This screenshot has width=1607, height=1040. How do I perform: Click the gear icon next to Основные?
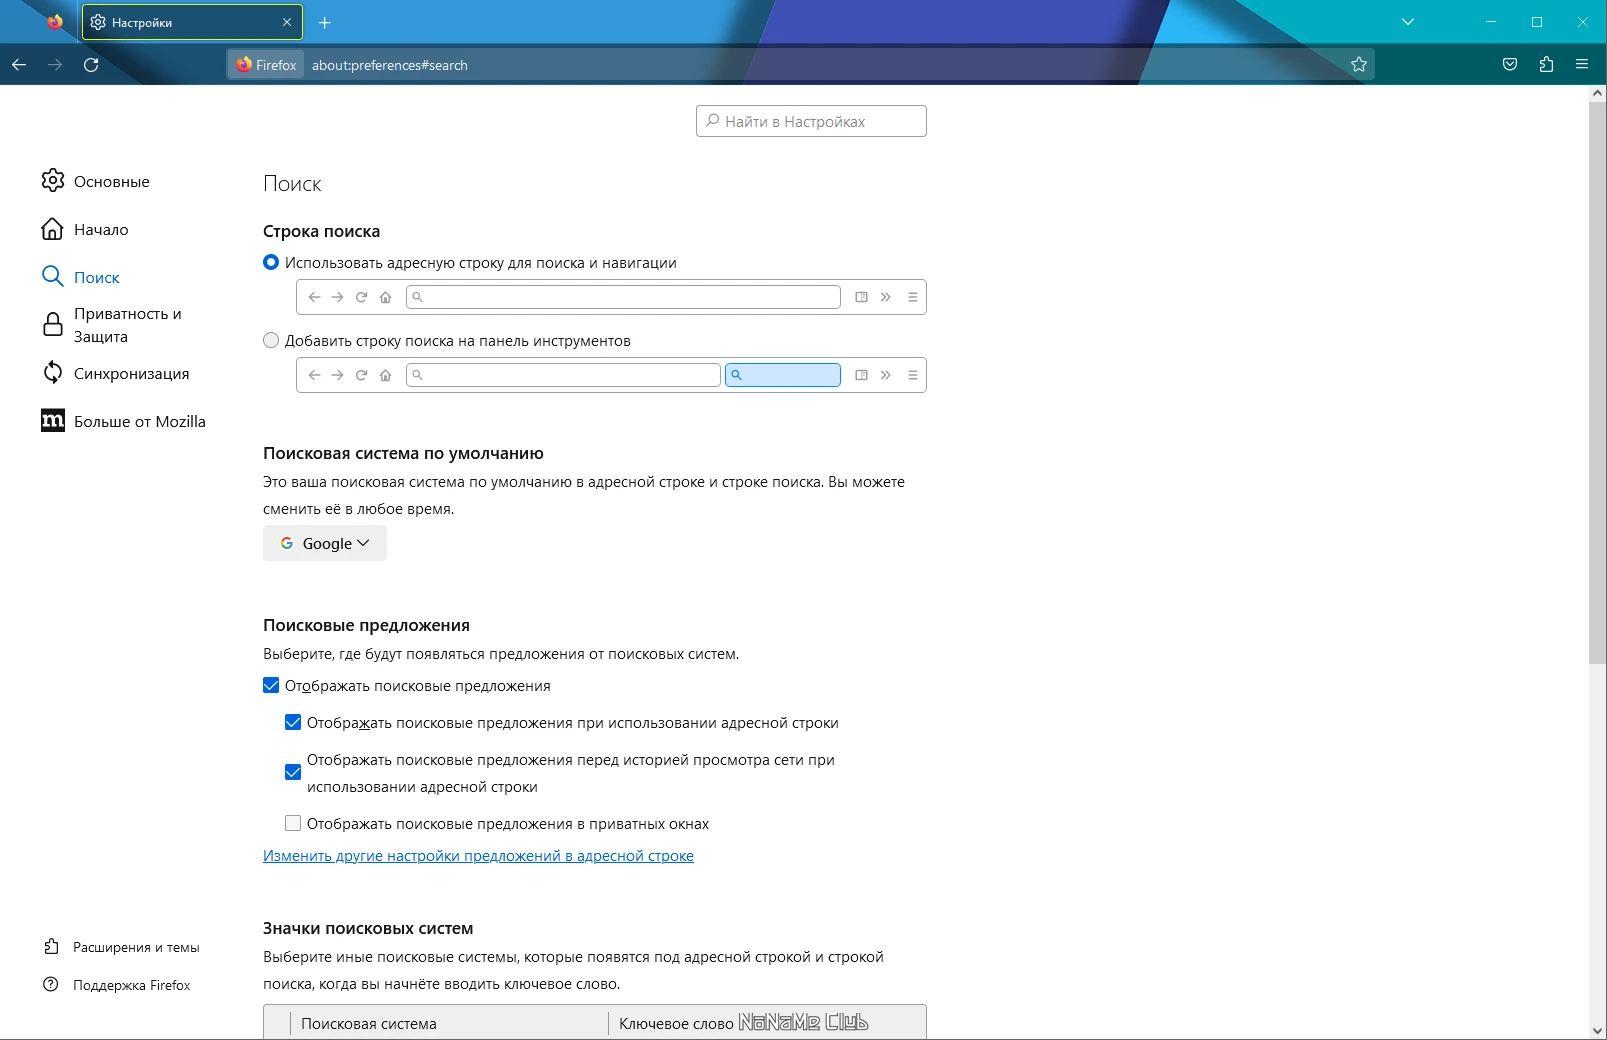[x=53, y=181]
